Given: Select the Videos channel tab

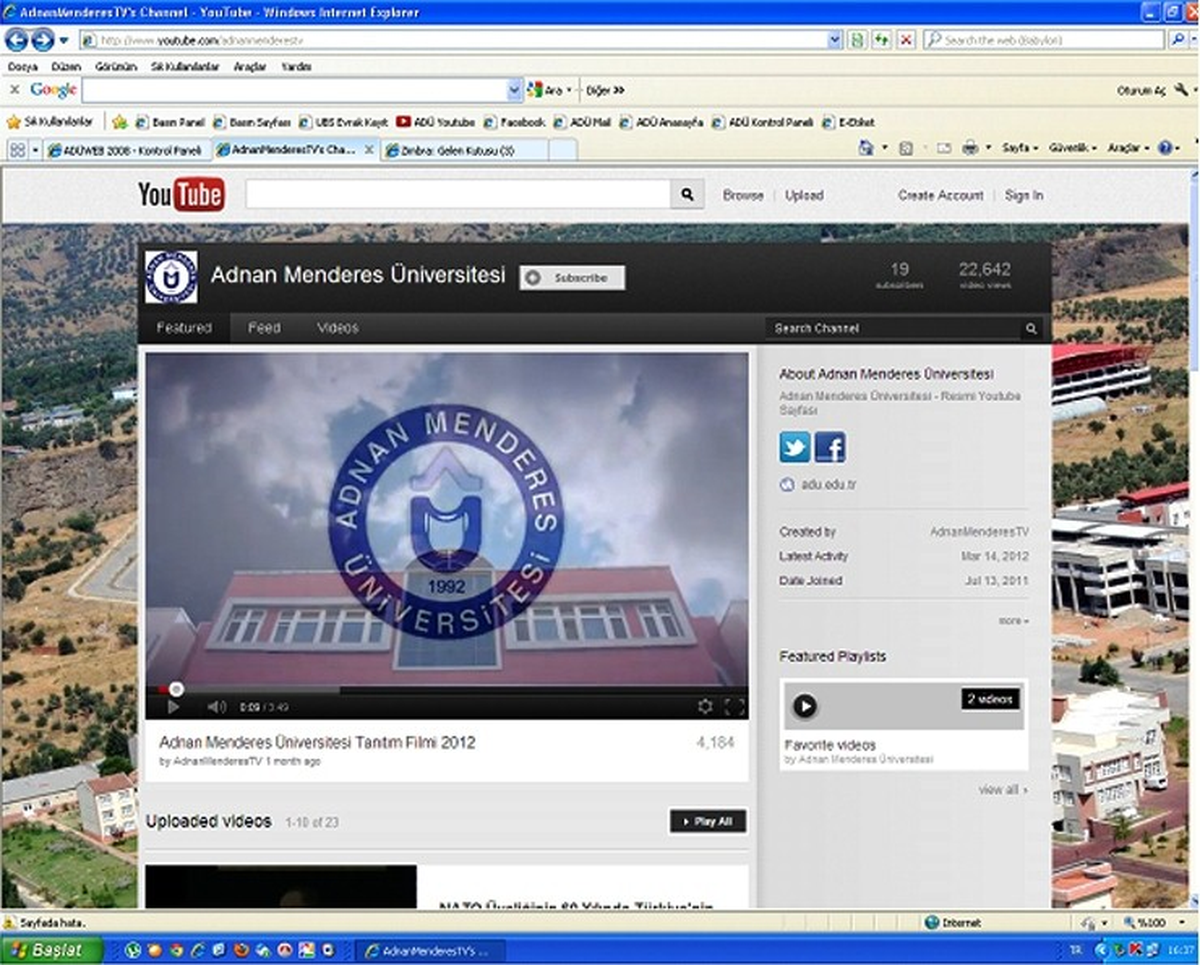Looking at the screenshot, I should coord(338,328).
